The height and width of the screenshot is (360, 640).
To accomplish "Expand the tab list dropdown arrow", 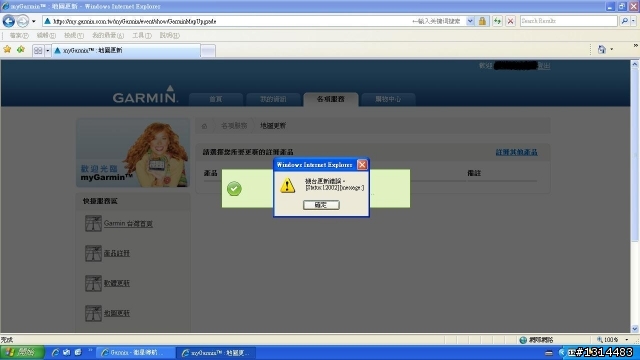I will (48, 50).
